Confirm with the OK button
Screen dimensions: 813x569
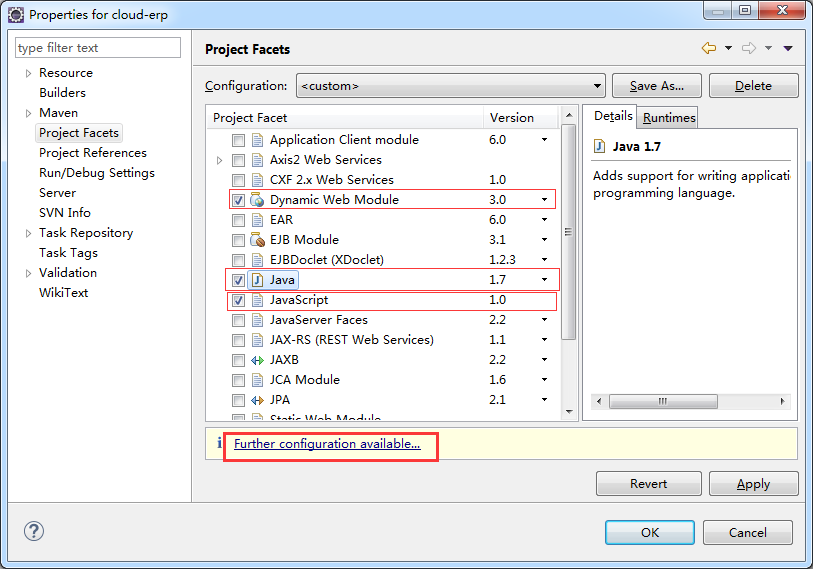650,533
